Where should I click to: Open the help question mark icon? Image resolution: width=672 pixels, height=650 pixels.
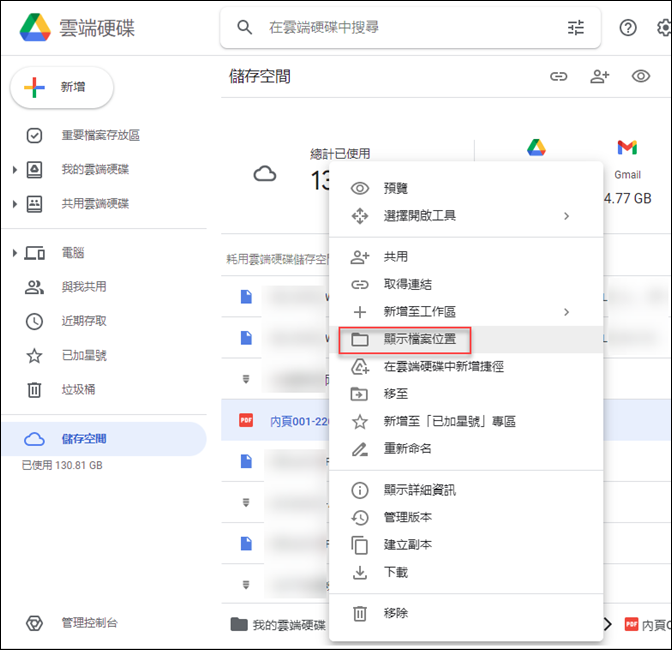(627, 28)
